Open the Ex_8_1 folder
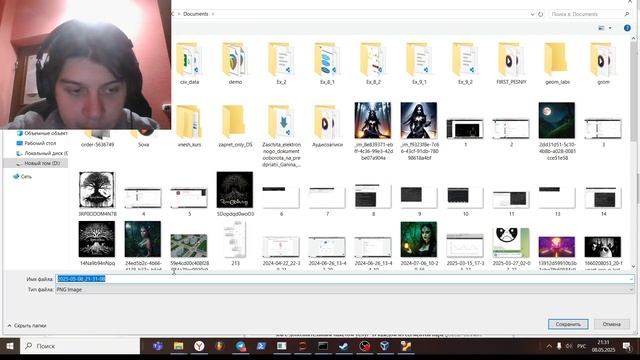Viewport: 640px width, 360px height. click(x=327, y=63)
